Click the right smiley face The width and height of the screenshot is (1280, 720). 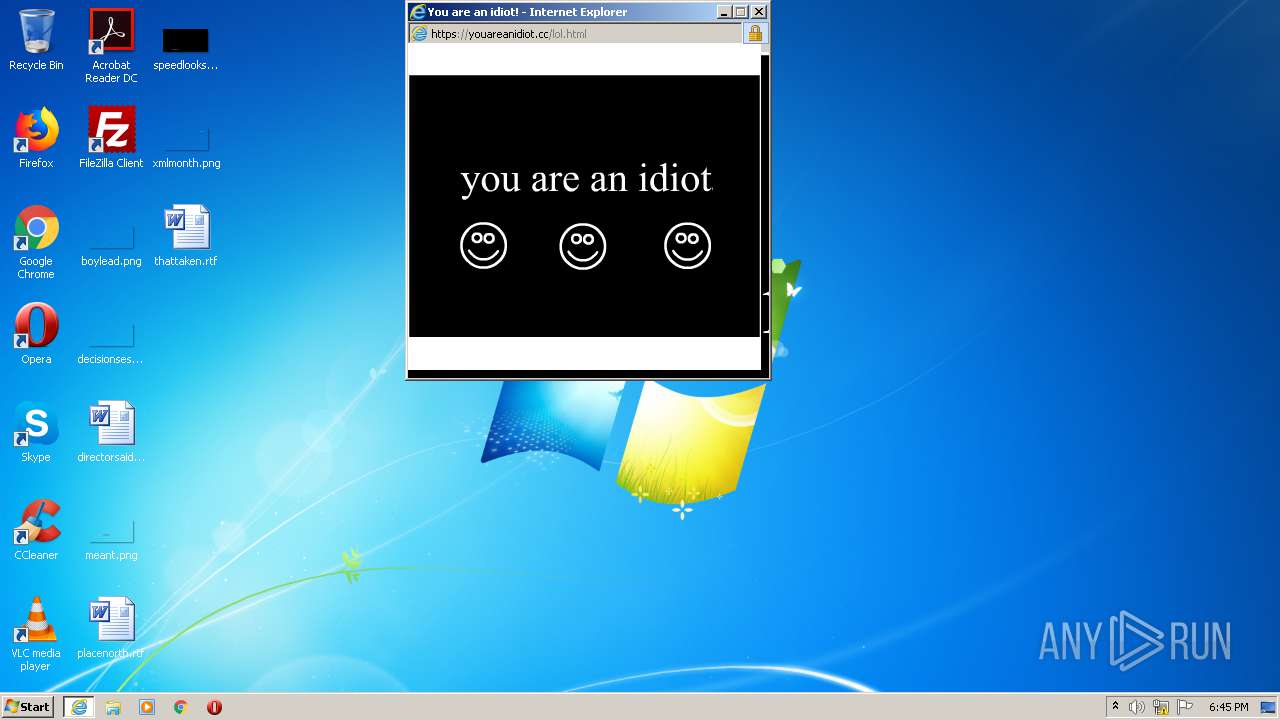pos(688,245)
